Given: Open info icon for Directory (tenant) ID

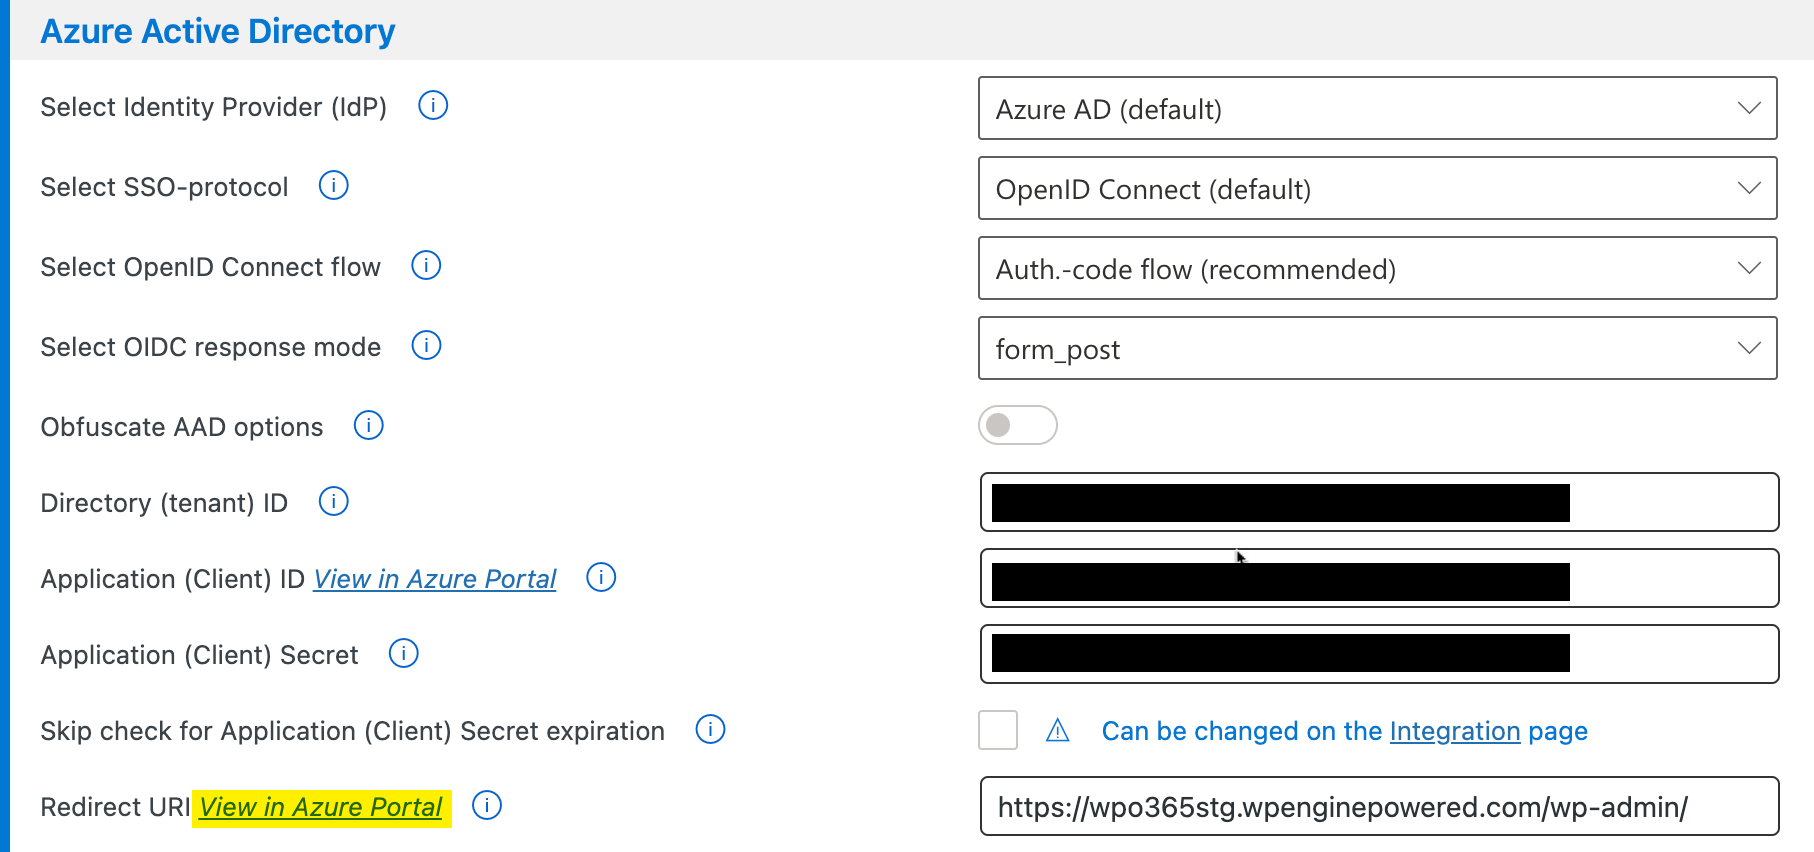Looking at the screenshot, I should (333, 501).
